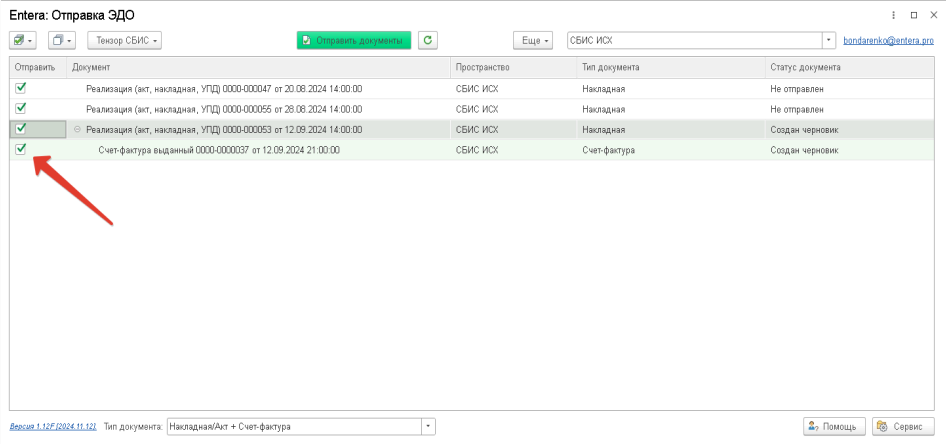Sort by the Пространство column header
This screenshot has width=946, height=444.
(513, 68)
